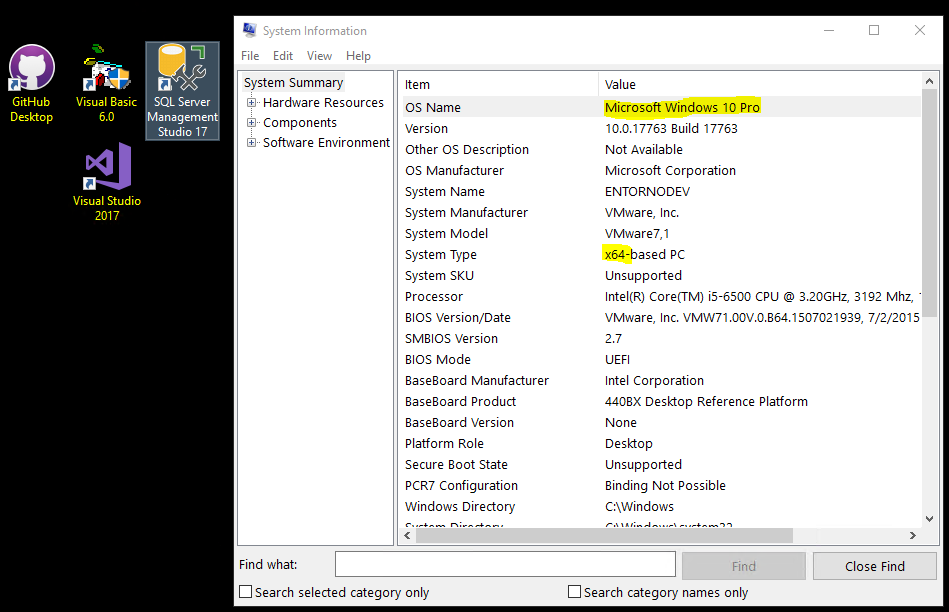Select the System Name row
Screen dimensions: 949x612
(662, 191)
